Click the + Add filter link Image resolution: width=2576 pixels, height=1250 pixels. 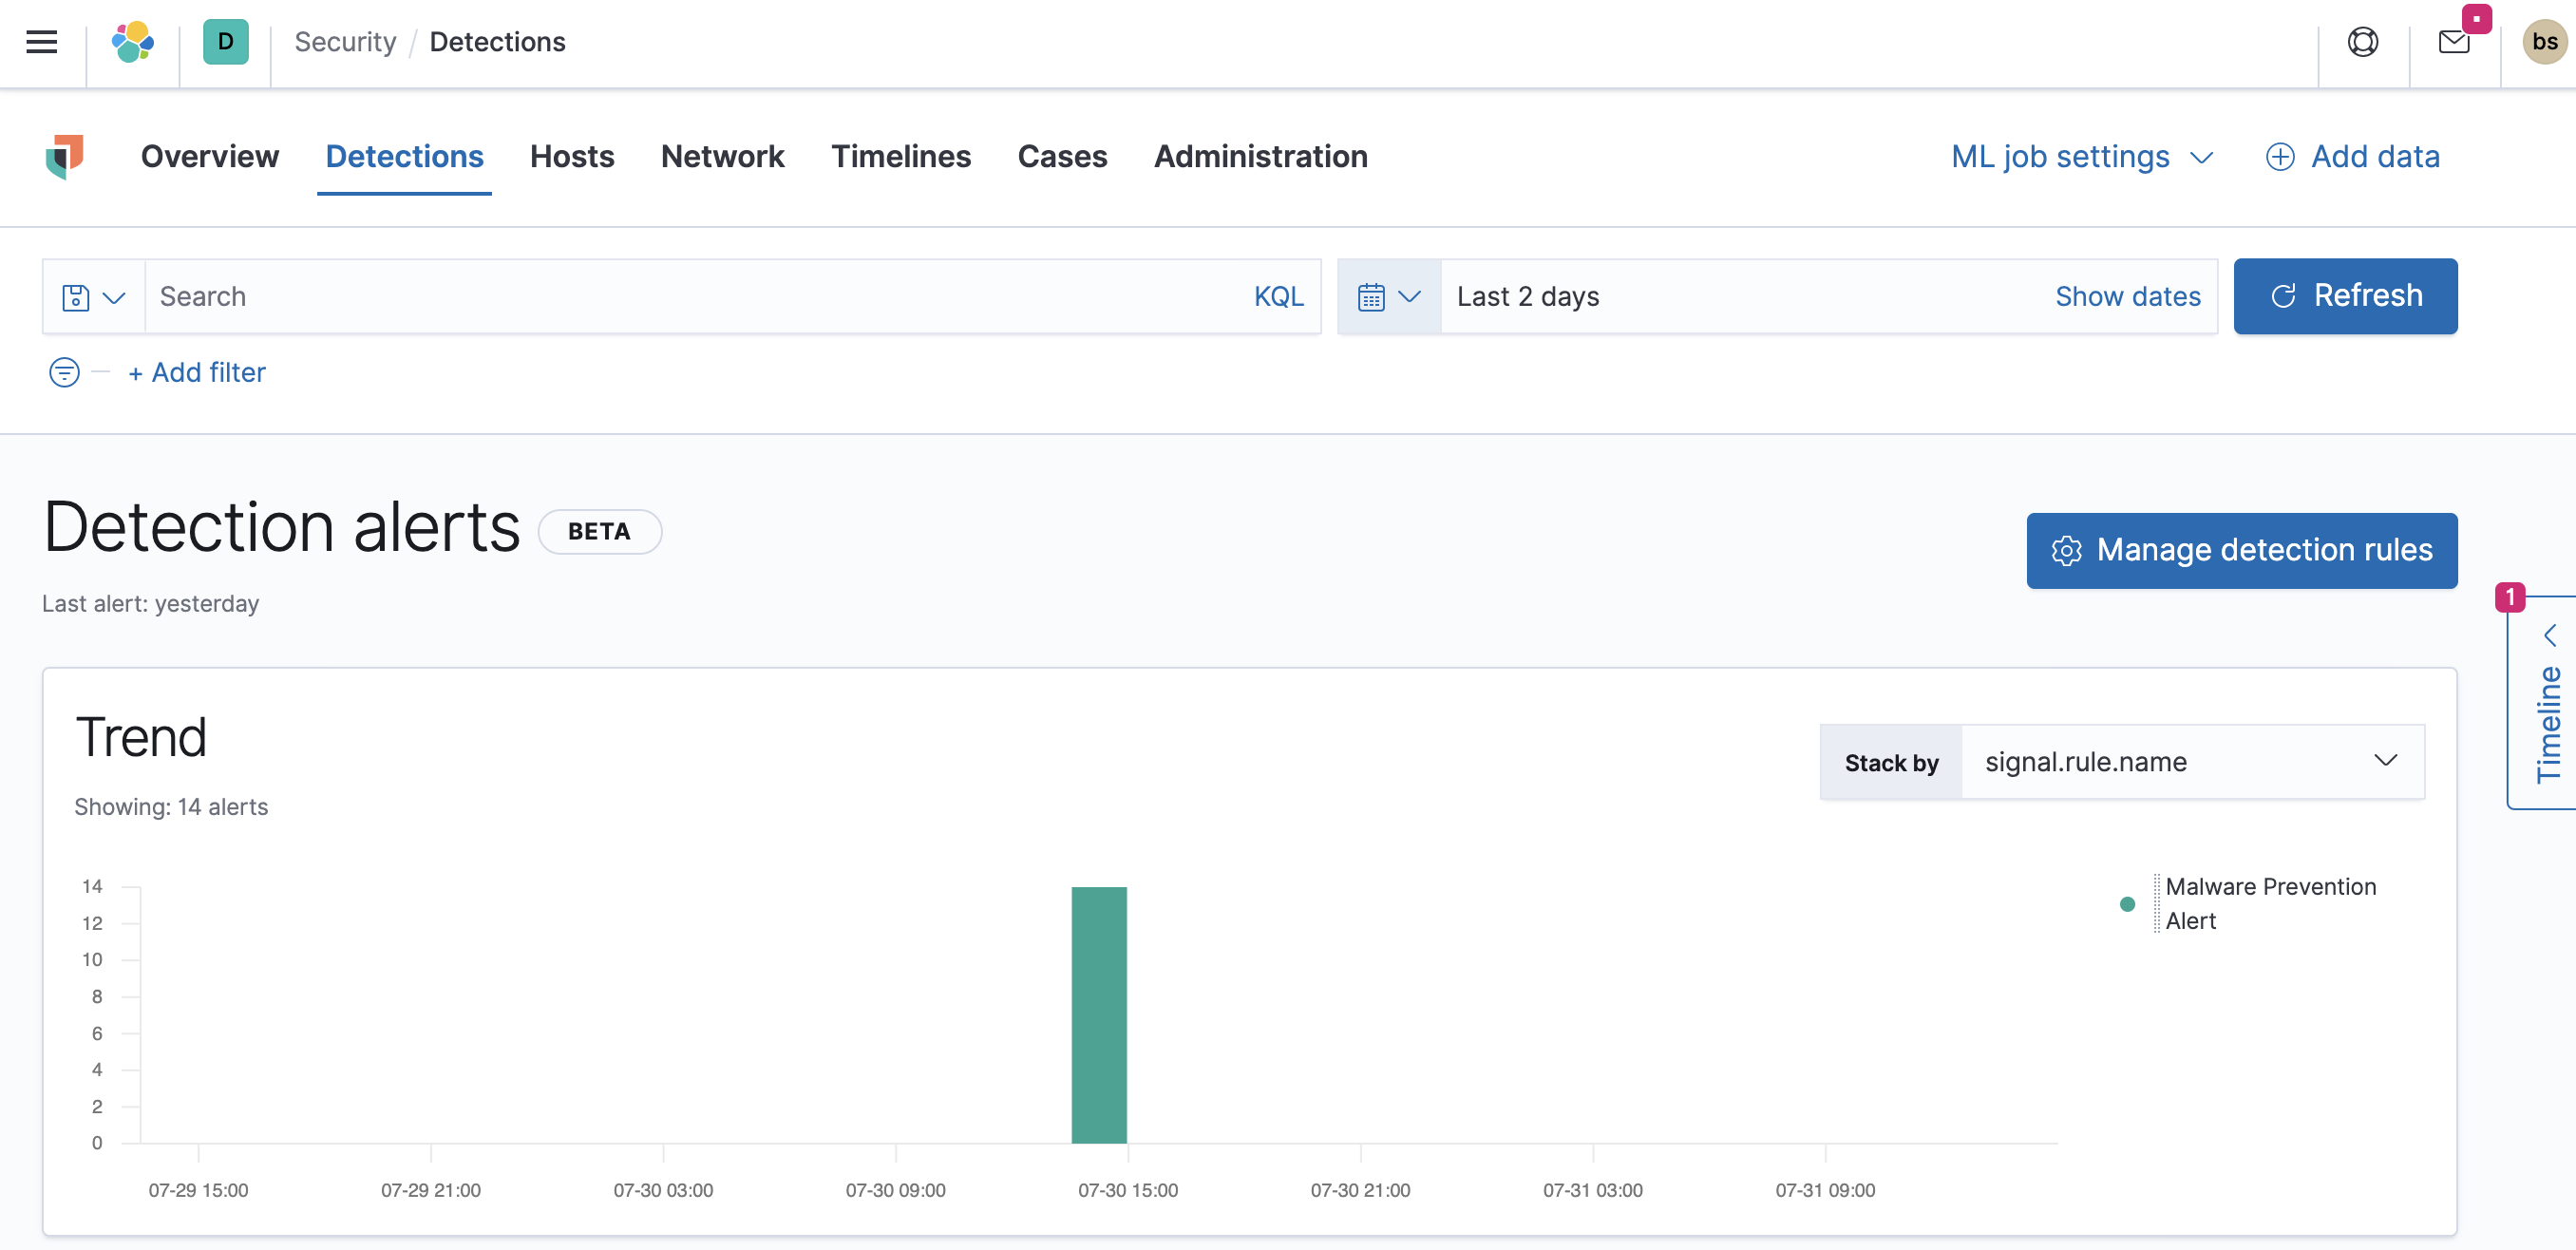[196, 371]
